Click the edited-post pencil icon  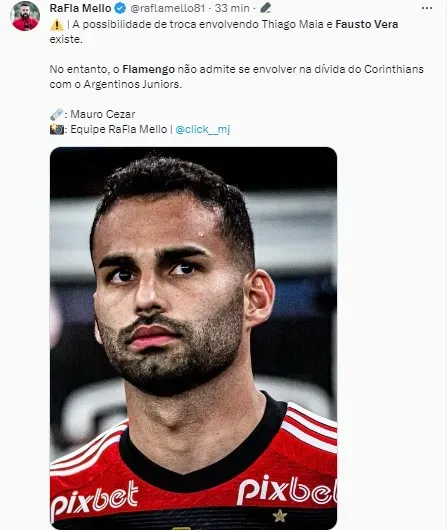click(x=266, y=8)
